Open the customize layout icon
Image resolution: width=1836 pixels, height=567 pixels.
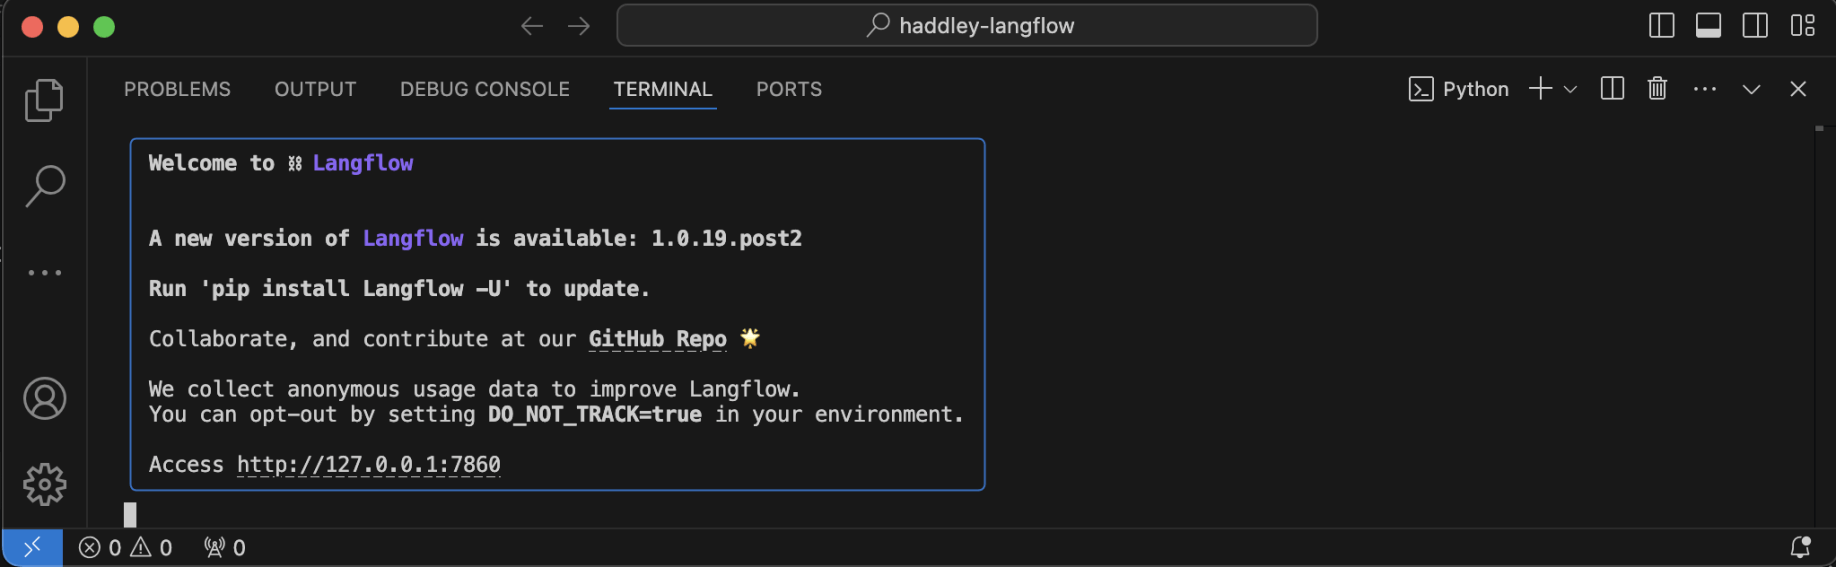(x=1802, y=25)
